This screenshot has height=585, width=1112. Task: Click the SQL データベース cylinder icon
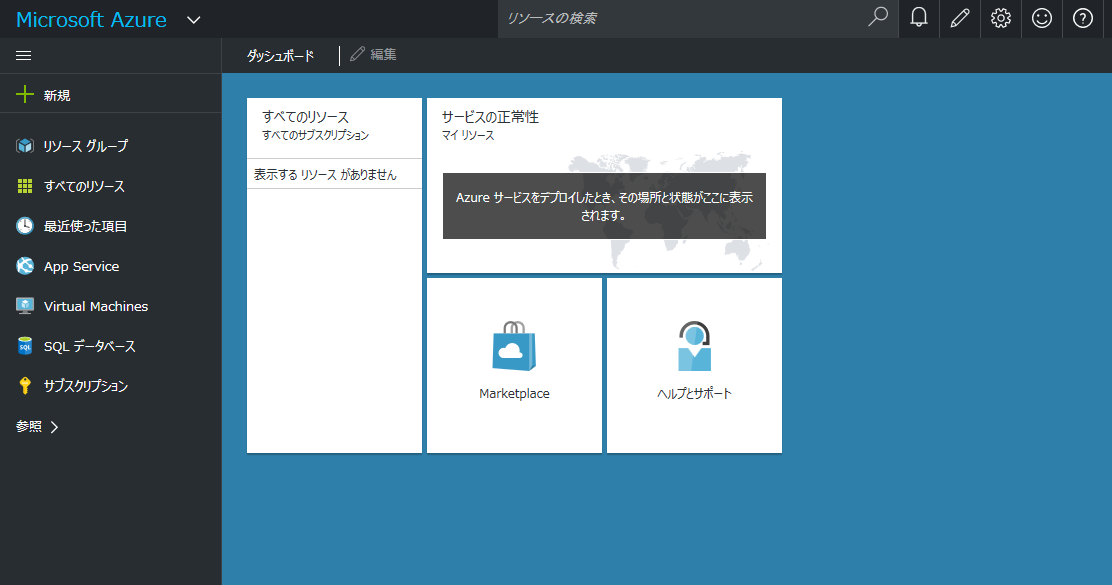(x=25, y=346)
